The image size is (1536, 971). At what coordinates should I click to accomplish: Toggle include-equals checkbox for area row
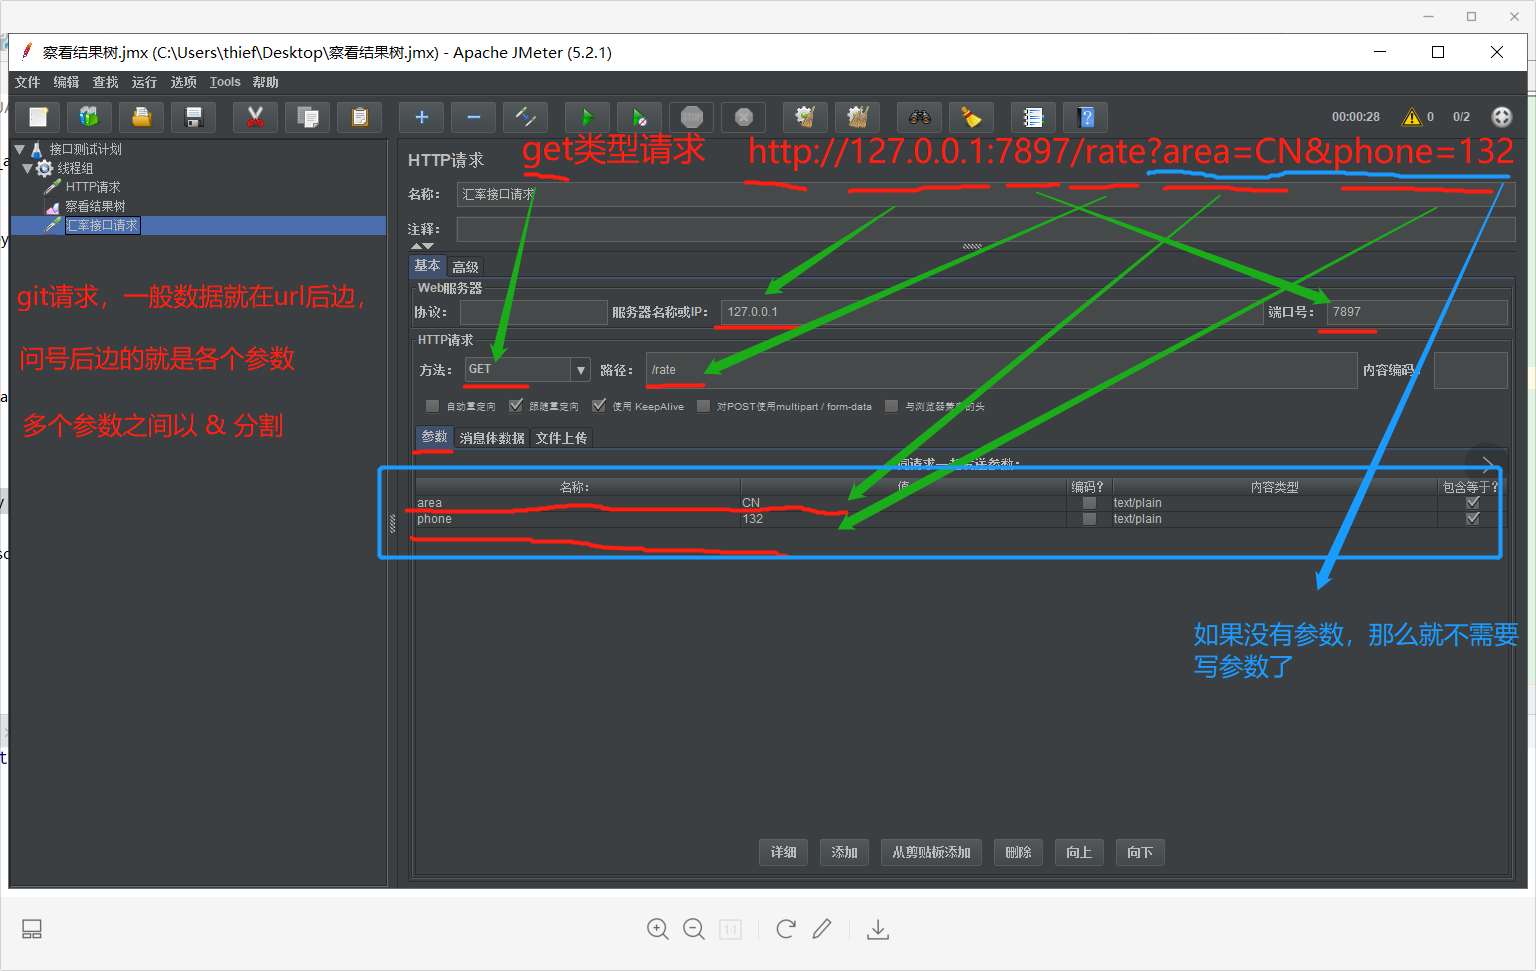click(1472, 503)
